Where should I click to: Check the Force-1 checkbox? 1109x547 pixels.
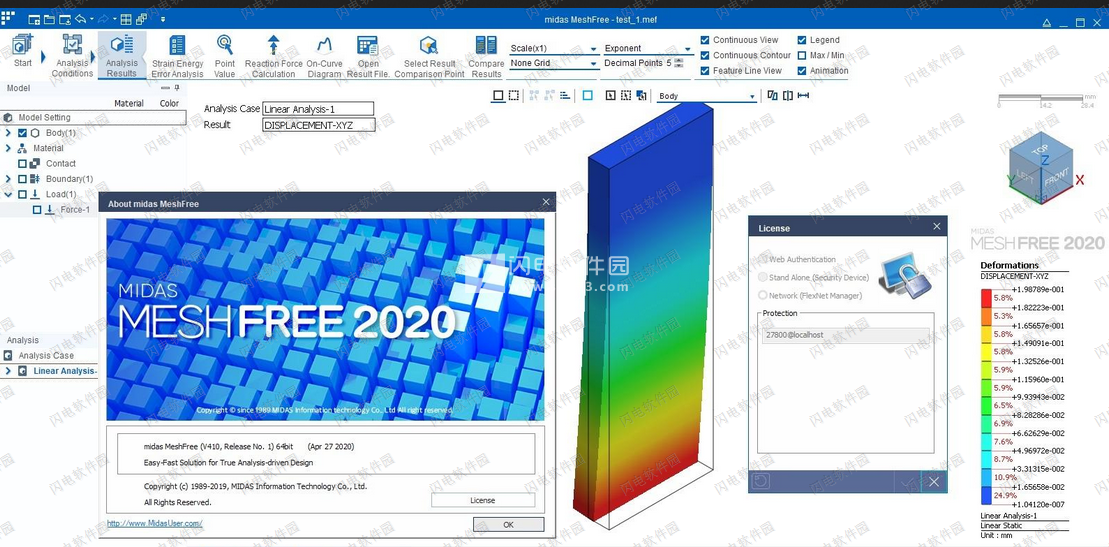coord(37,209)
